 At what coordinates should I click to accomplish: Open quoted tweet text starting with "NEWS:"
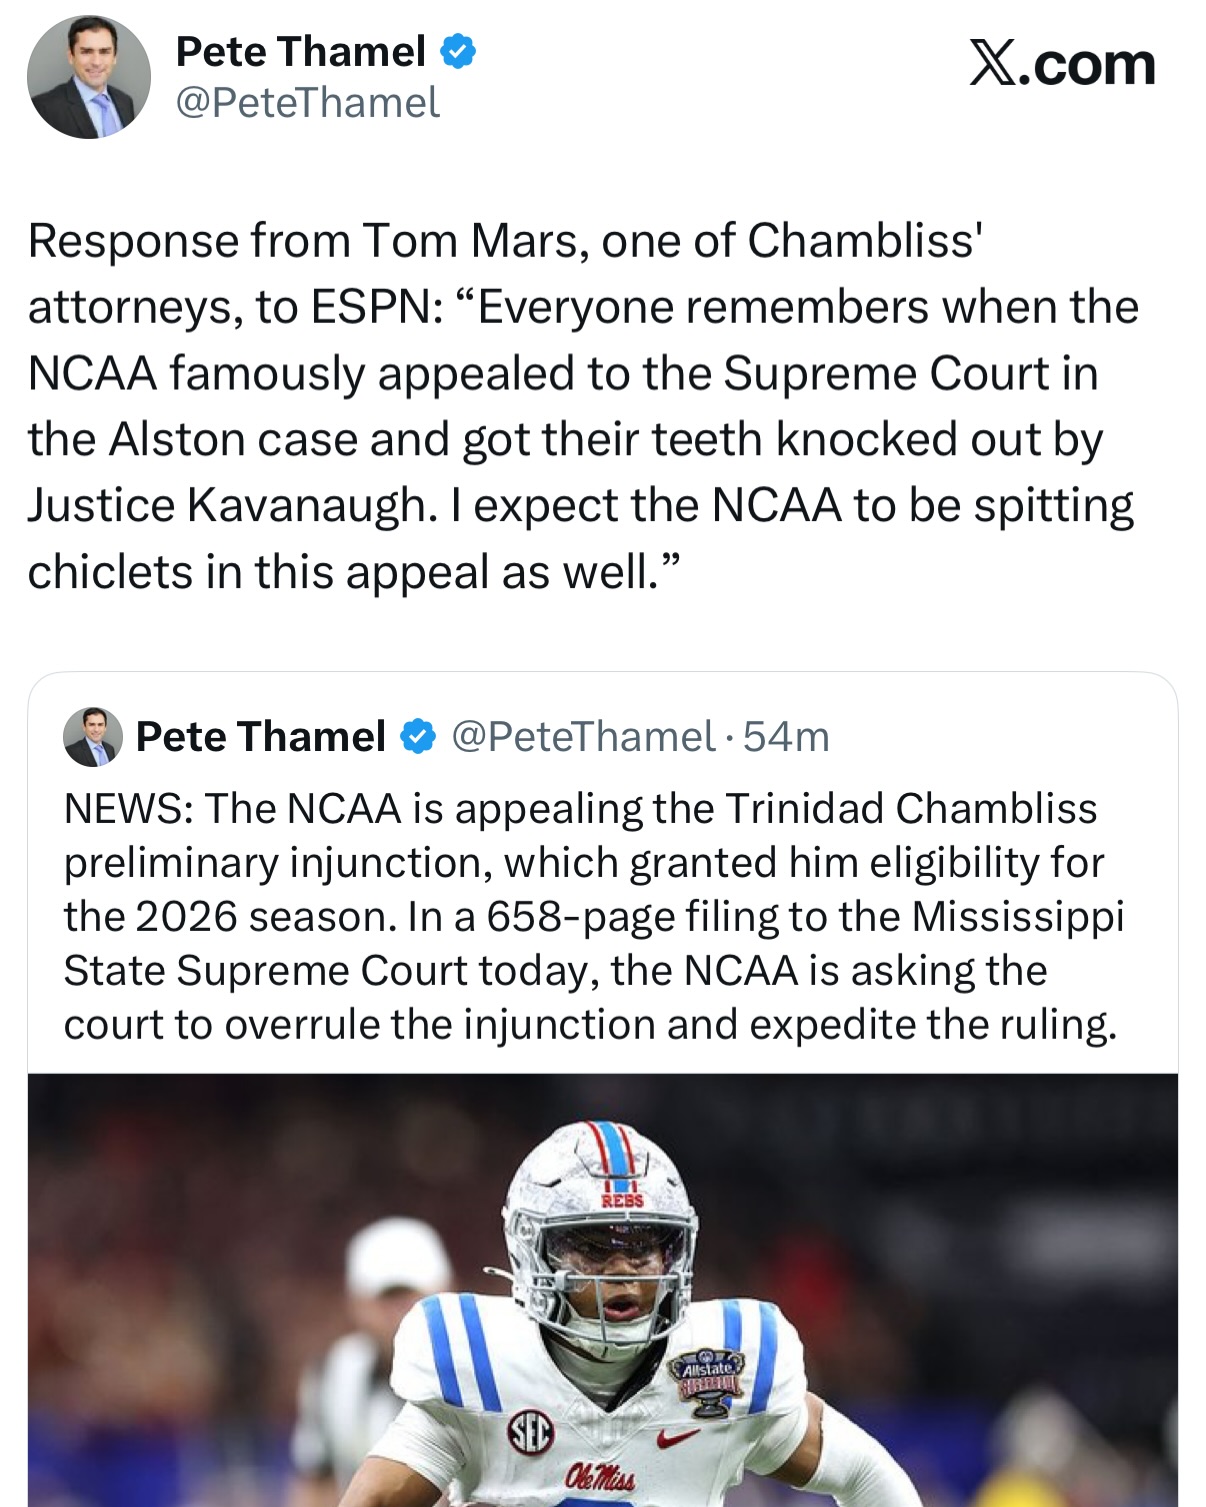pyautogui.click(x=590, y=916)
